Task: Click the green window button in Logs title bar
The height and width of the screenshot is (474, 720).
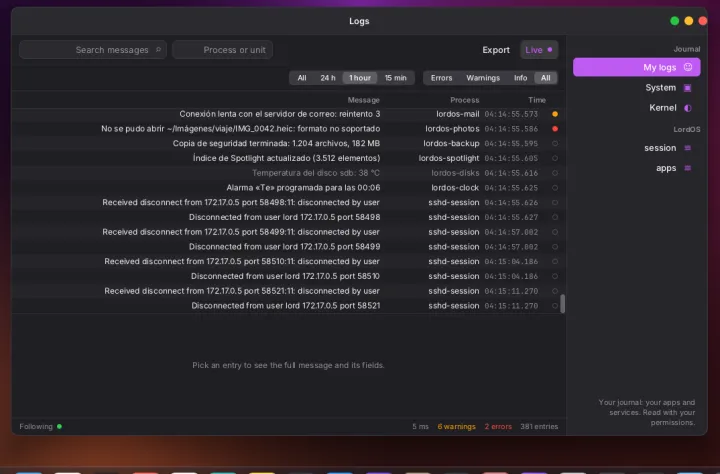Action: coord(675,21)
